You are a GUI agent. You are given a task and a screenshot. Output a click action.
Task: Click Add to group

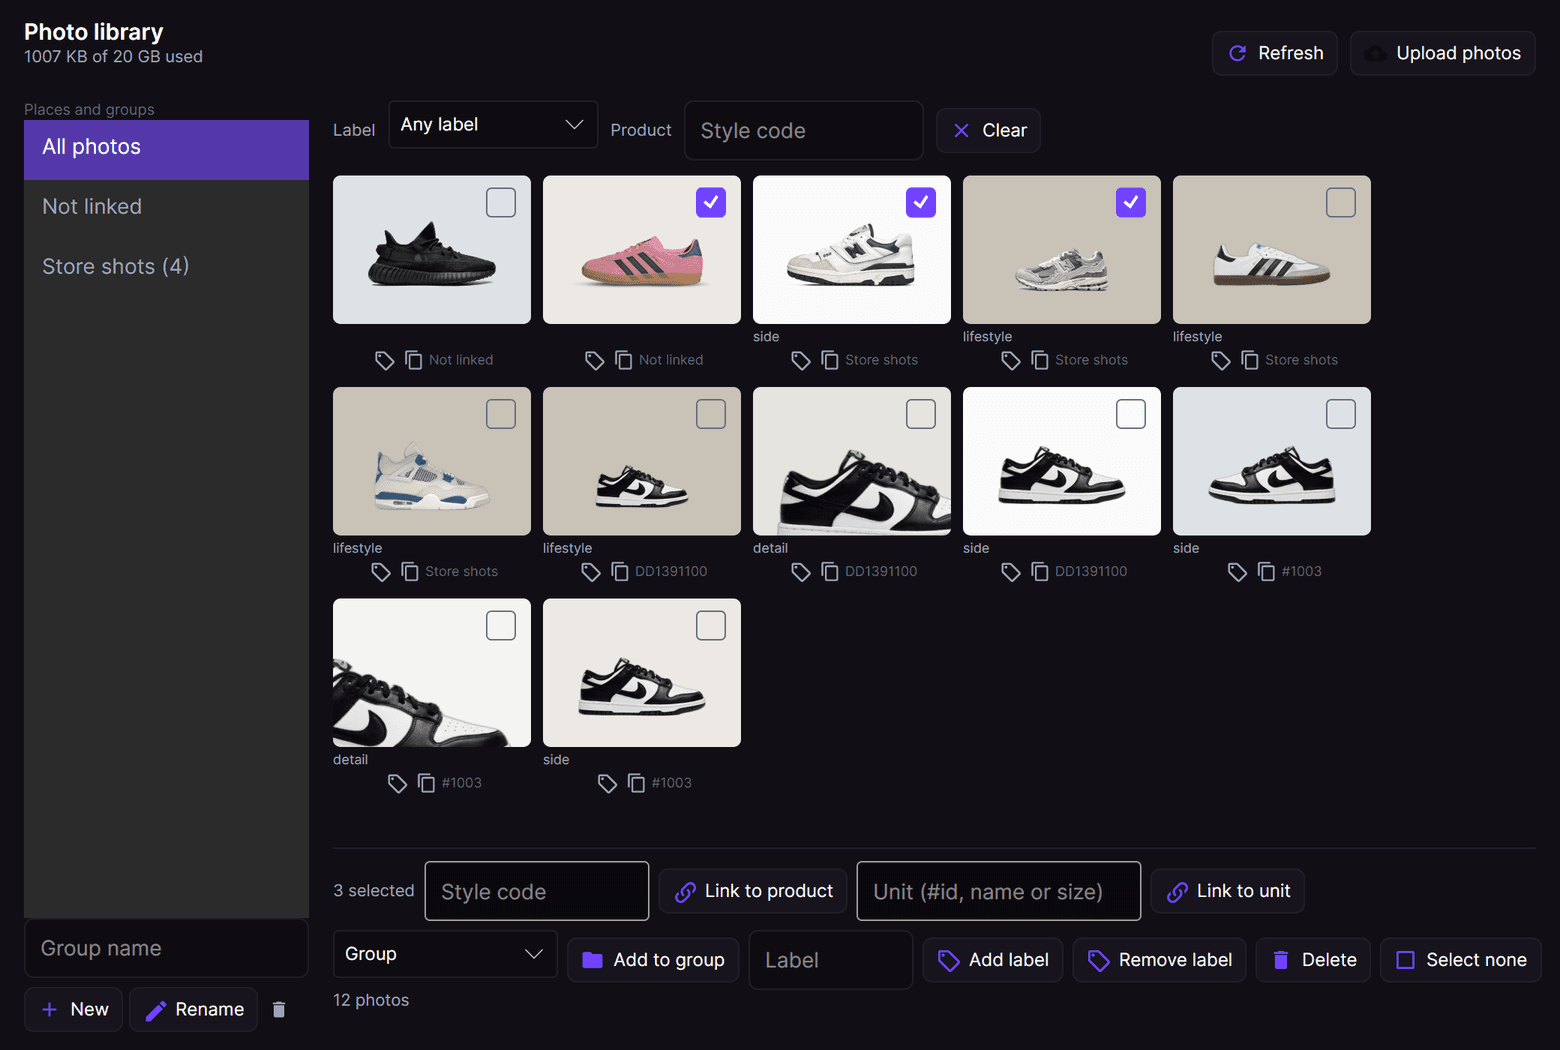(653, 960)
